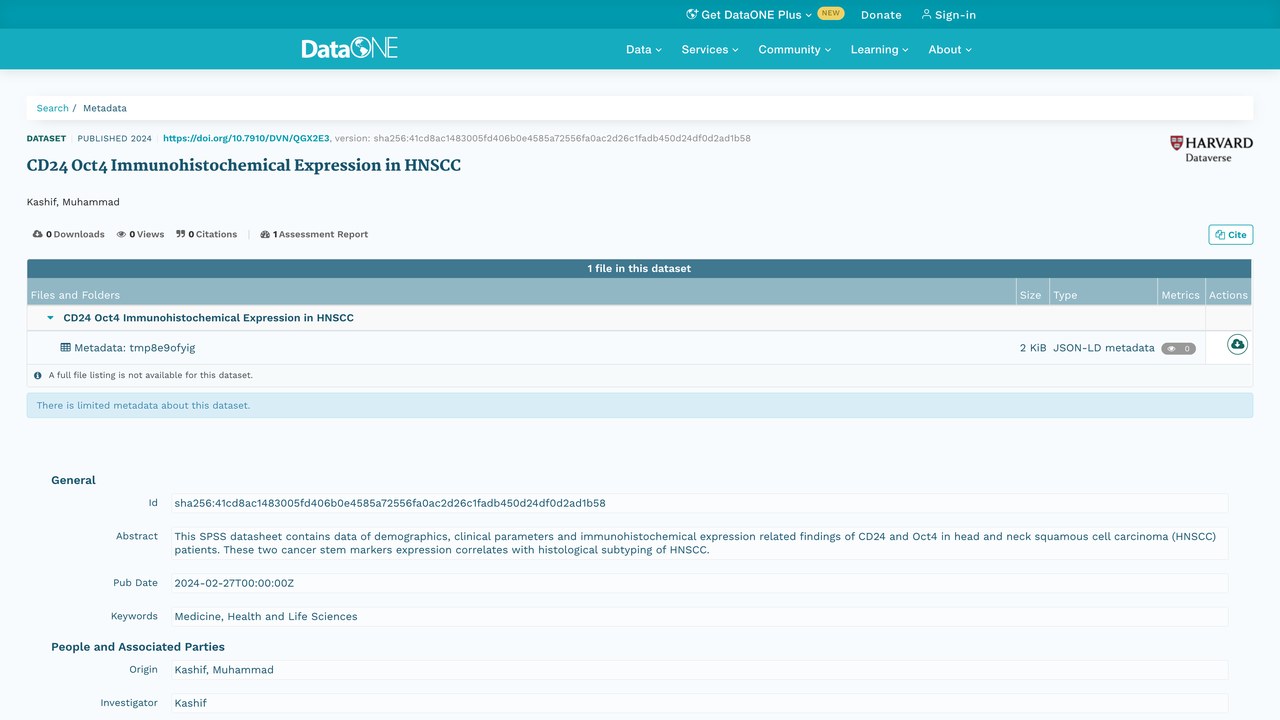1280x720 pixels.
Task: Open the dataset DOI link
Action: click(x=246, y=138)
